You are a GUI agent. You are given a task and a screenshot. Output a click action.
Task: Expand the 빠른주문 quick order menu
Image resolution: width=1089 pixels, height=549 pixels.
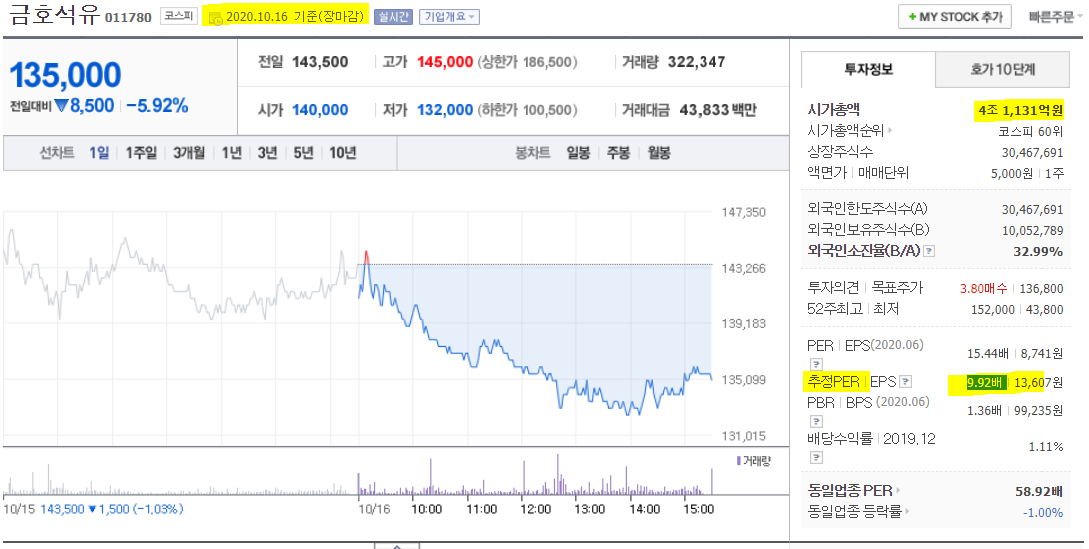[1056, 17]
